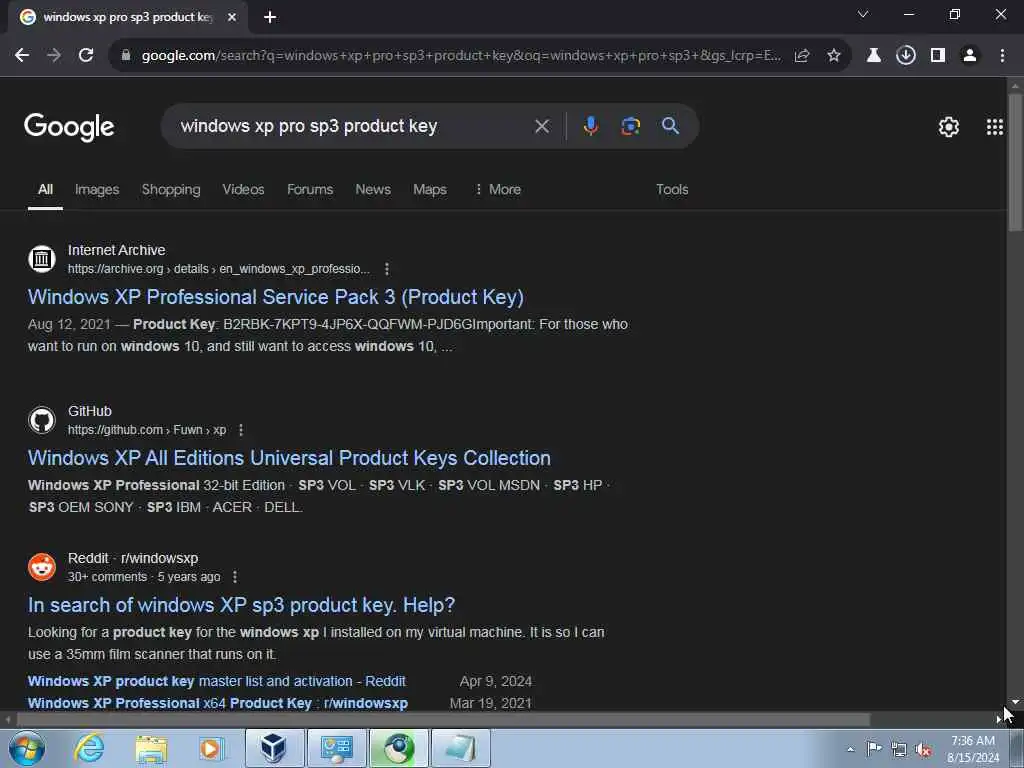Open File Explorer folder on taskbar
This screenshot has height=768, width=1024.
(x=152, y=748)
